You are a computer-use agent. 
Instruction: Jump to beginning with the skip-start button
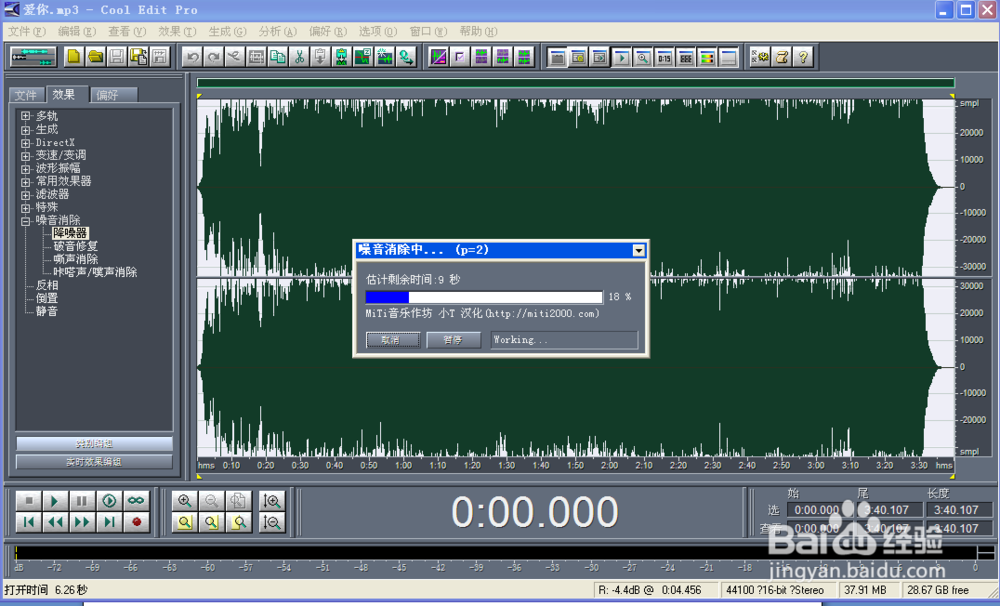tap(28, 522)
